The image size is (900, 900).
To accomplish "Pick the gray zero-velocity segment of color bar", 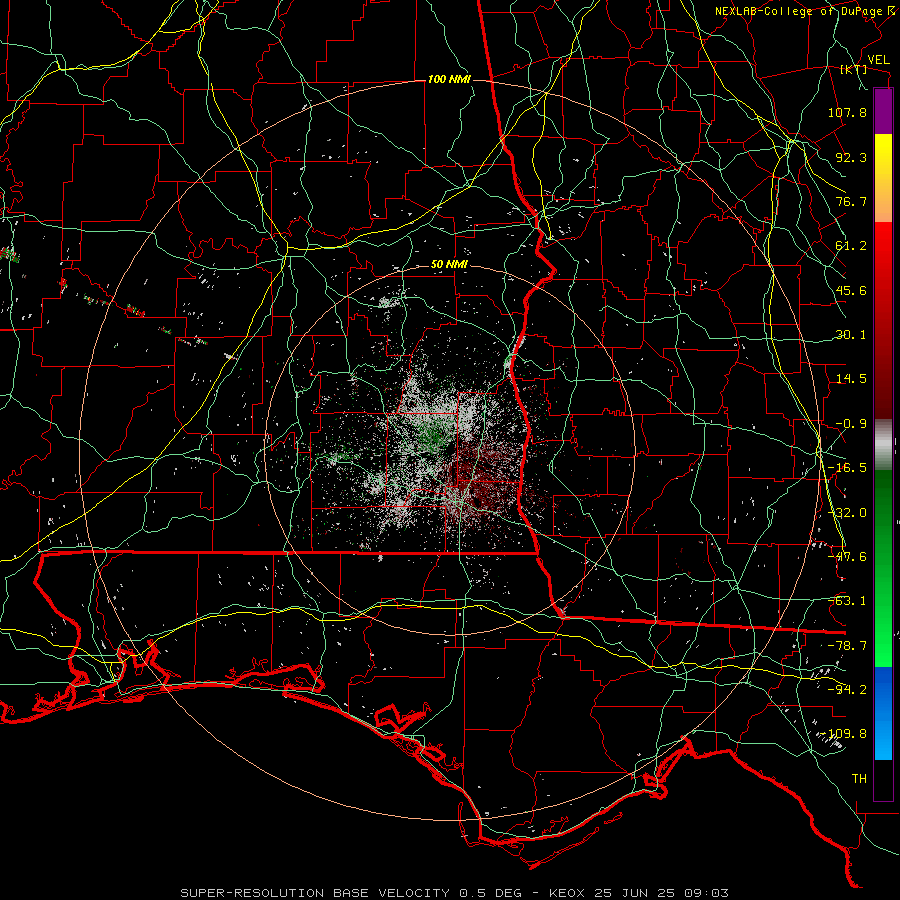I will 883,445.
